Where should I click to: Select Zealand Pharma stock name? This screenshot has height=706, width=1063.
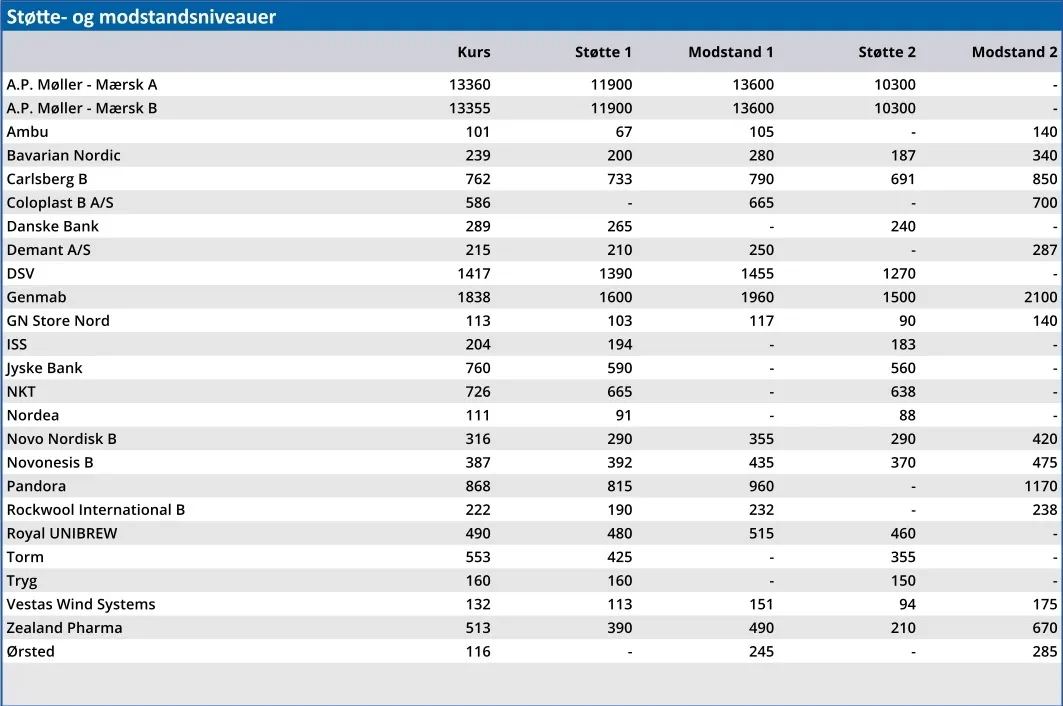coord(64,628)
